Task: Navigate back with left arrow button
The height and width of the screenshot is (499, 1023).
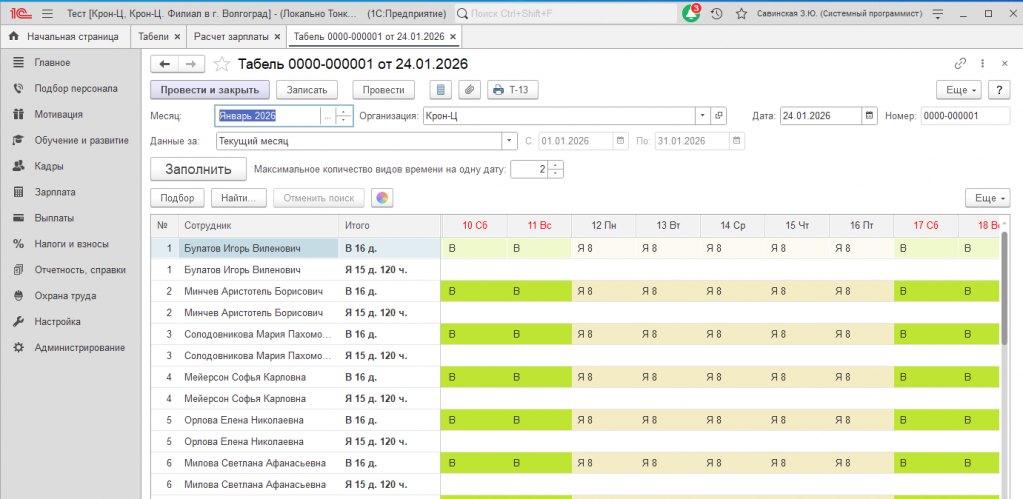Action: [164, 64]
